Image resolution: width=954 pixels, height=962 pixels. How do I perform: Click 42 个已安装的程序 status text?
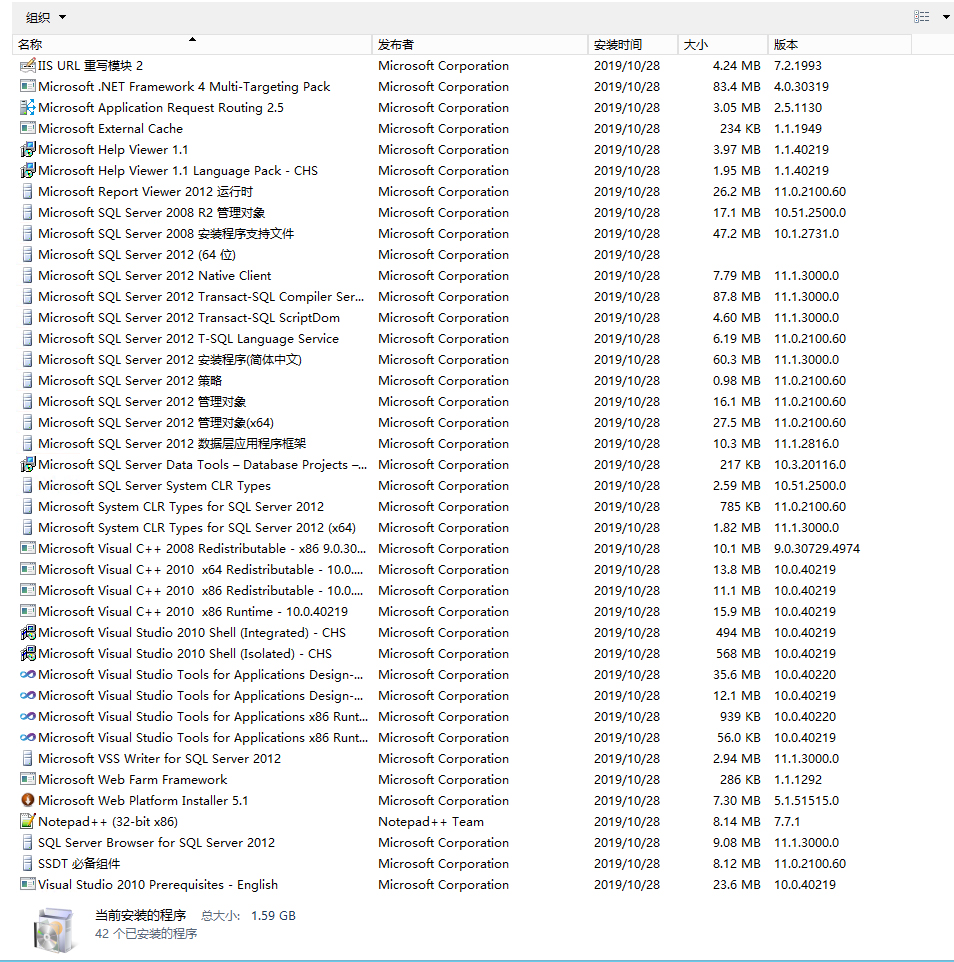(146, 934)
